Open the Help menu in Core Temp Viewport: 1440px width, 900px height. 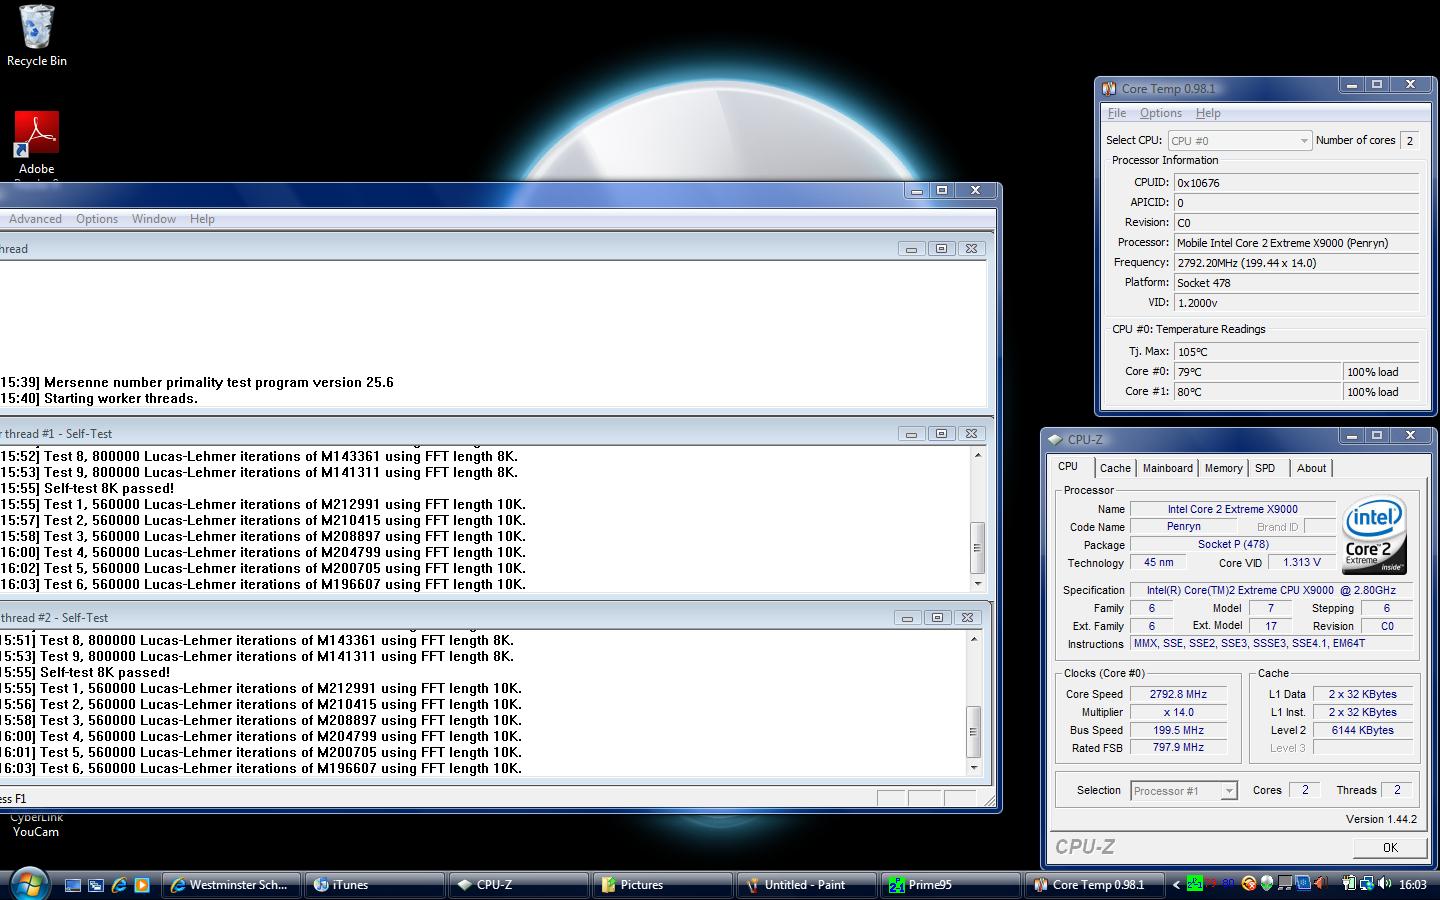click(1208, 113)
